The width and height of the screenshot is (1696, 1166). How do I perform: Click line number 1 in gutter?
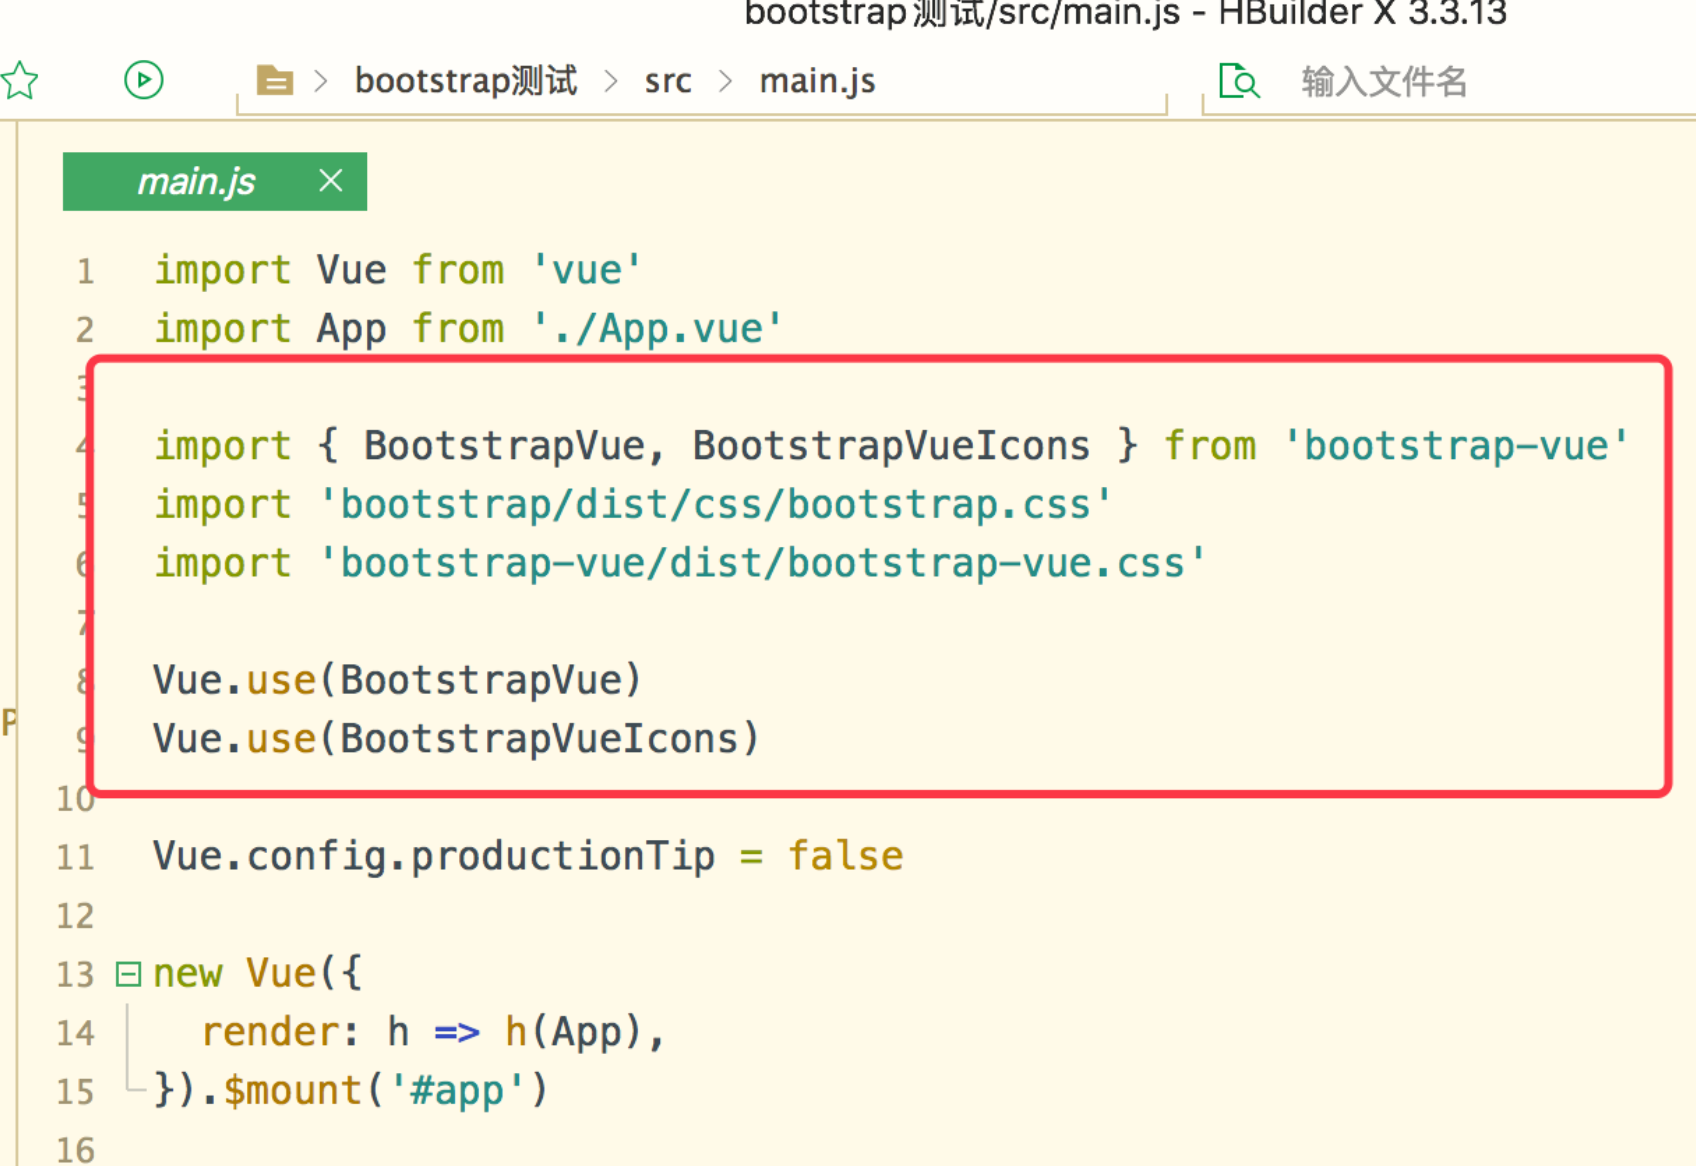pyautogui.click(x=86, y=271)
